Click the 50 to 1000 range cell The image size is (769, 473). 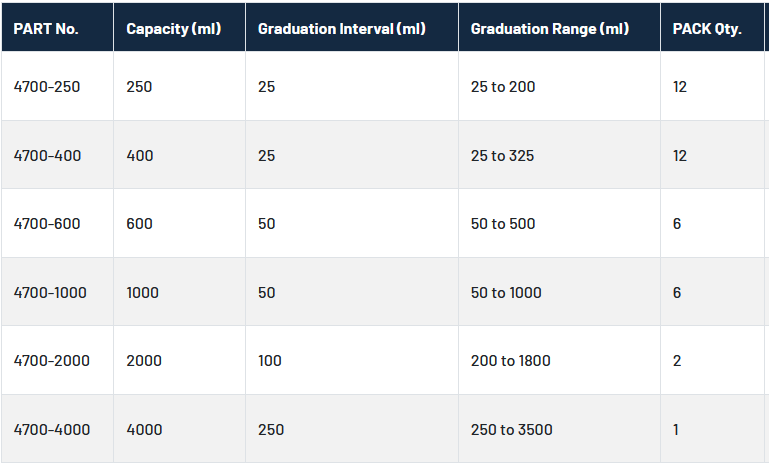(506, 293)
